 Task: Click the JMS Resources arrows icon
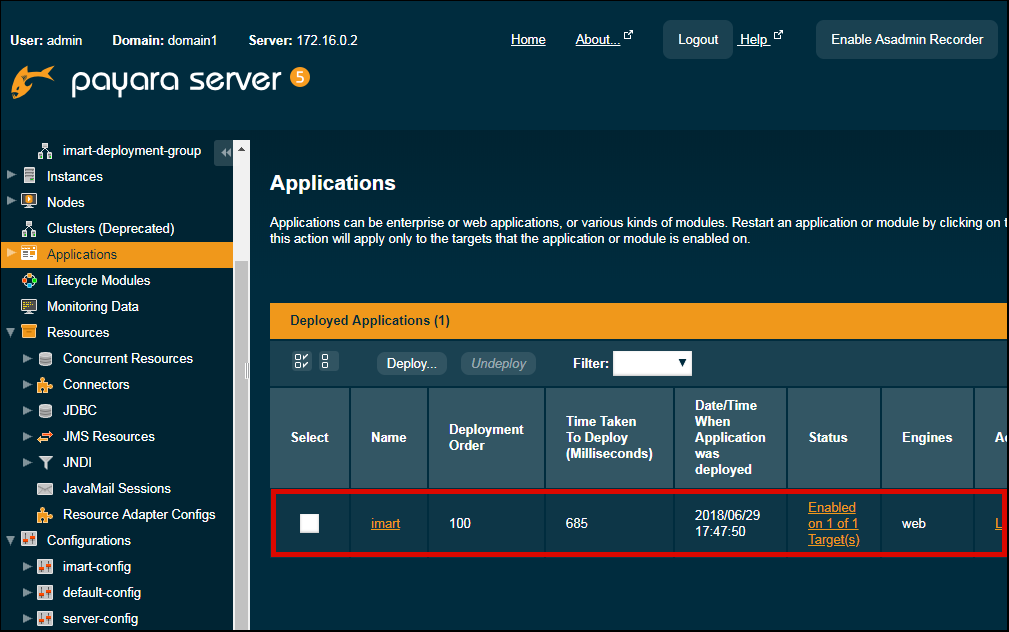point(45,437)
